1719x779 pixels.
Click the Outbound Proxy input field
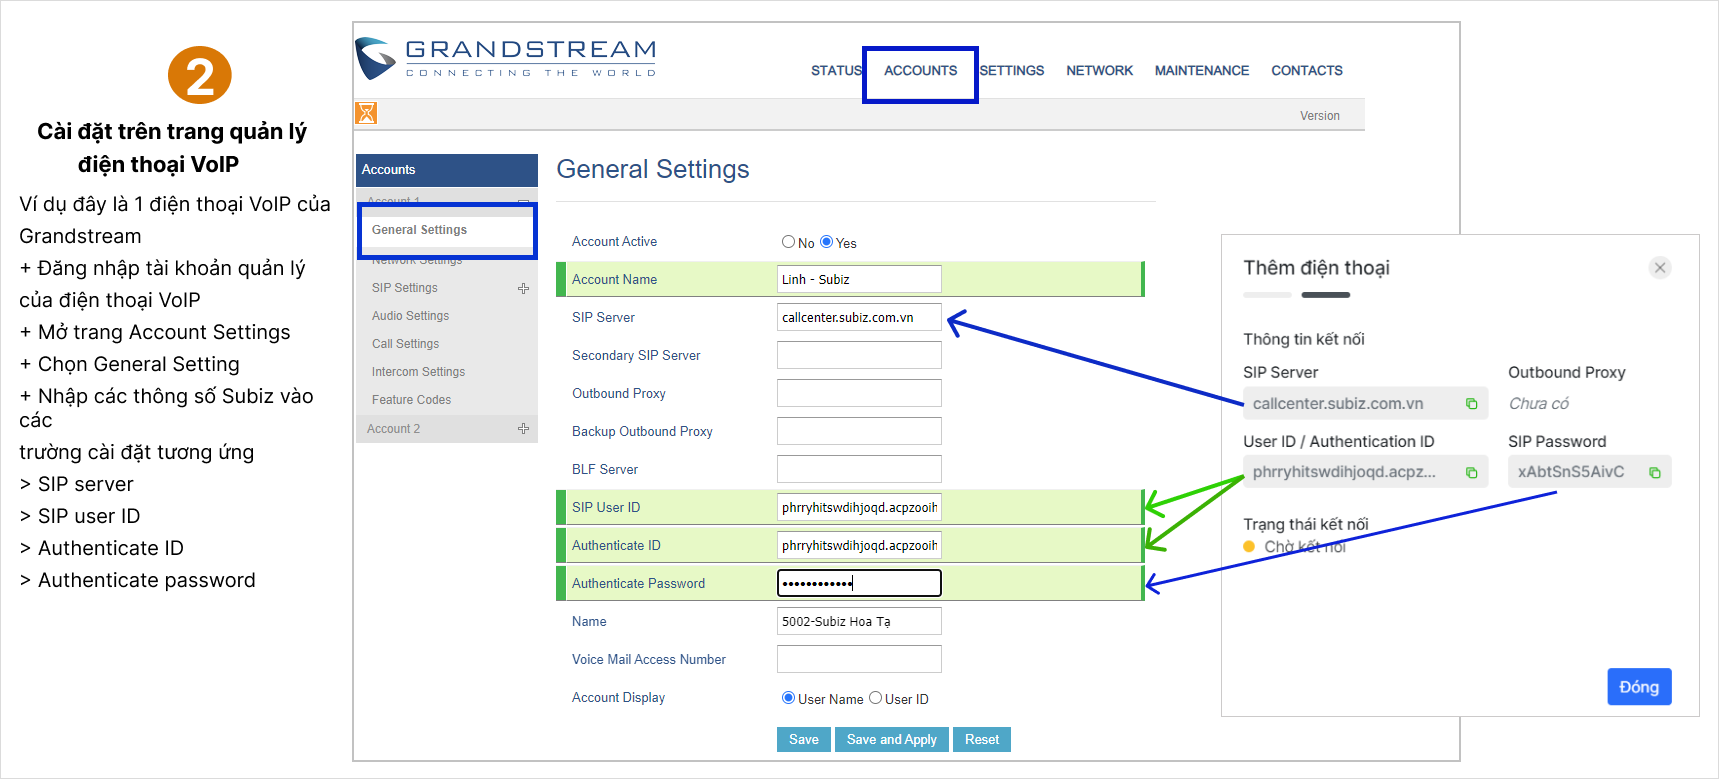pos(858,393)
